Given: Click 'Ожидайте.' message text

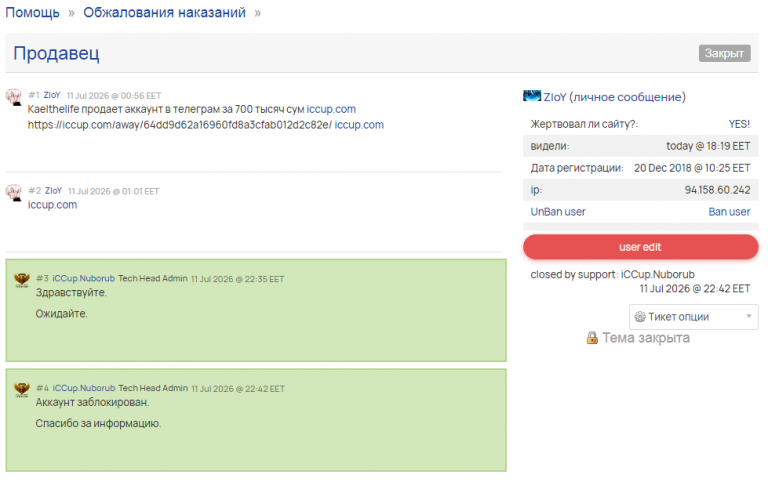Looking at the screenshot, I should point(61,313).
